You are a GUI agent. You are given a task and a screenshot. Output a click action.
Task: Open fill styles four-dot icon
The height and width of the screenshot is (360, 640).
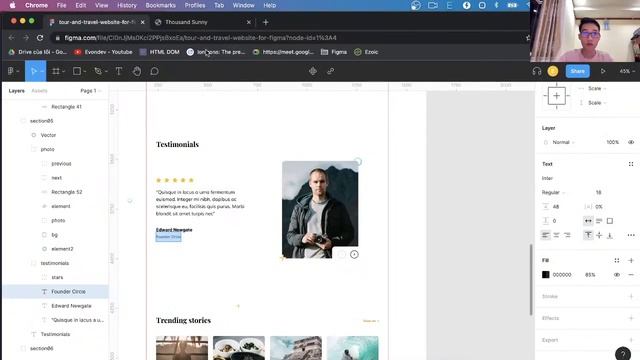617,260
